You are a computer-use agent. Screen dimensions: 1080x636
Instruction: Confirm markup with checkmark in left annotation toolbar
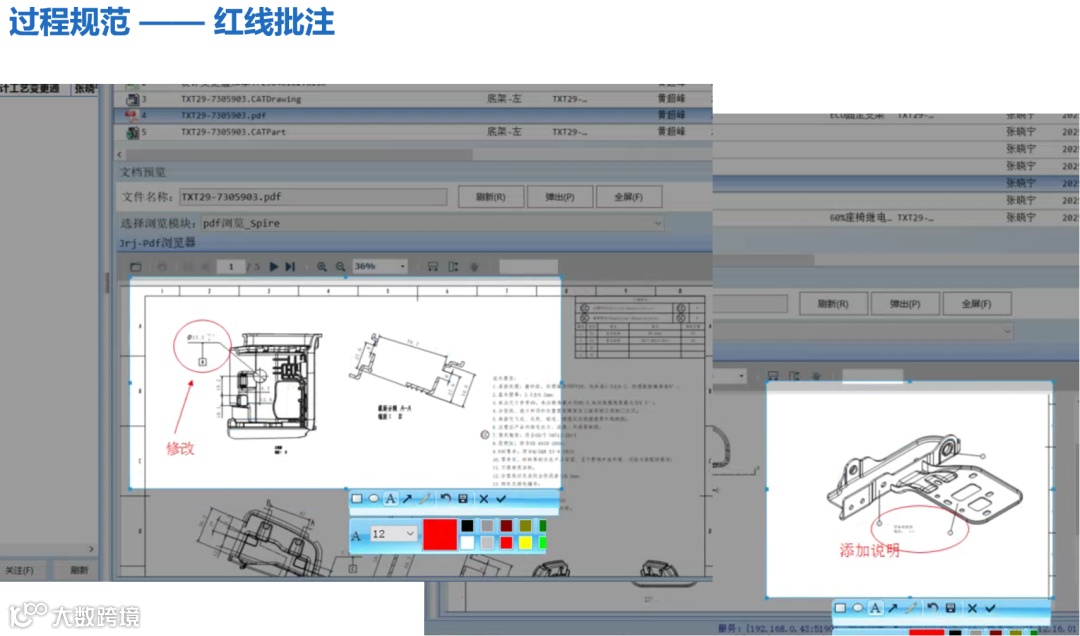[501, 498]
